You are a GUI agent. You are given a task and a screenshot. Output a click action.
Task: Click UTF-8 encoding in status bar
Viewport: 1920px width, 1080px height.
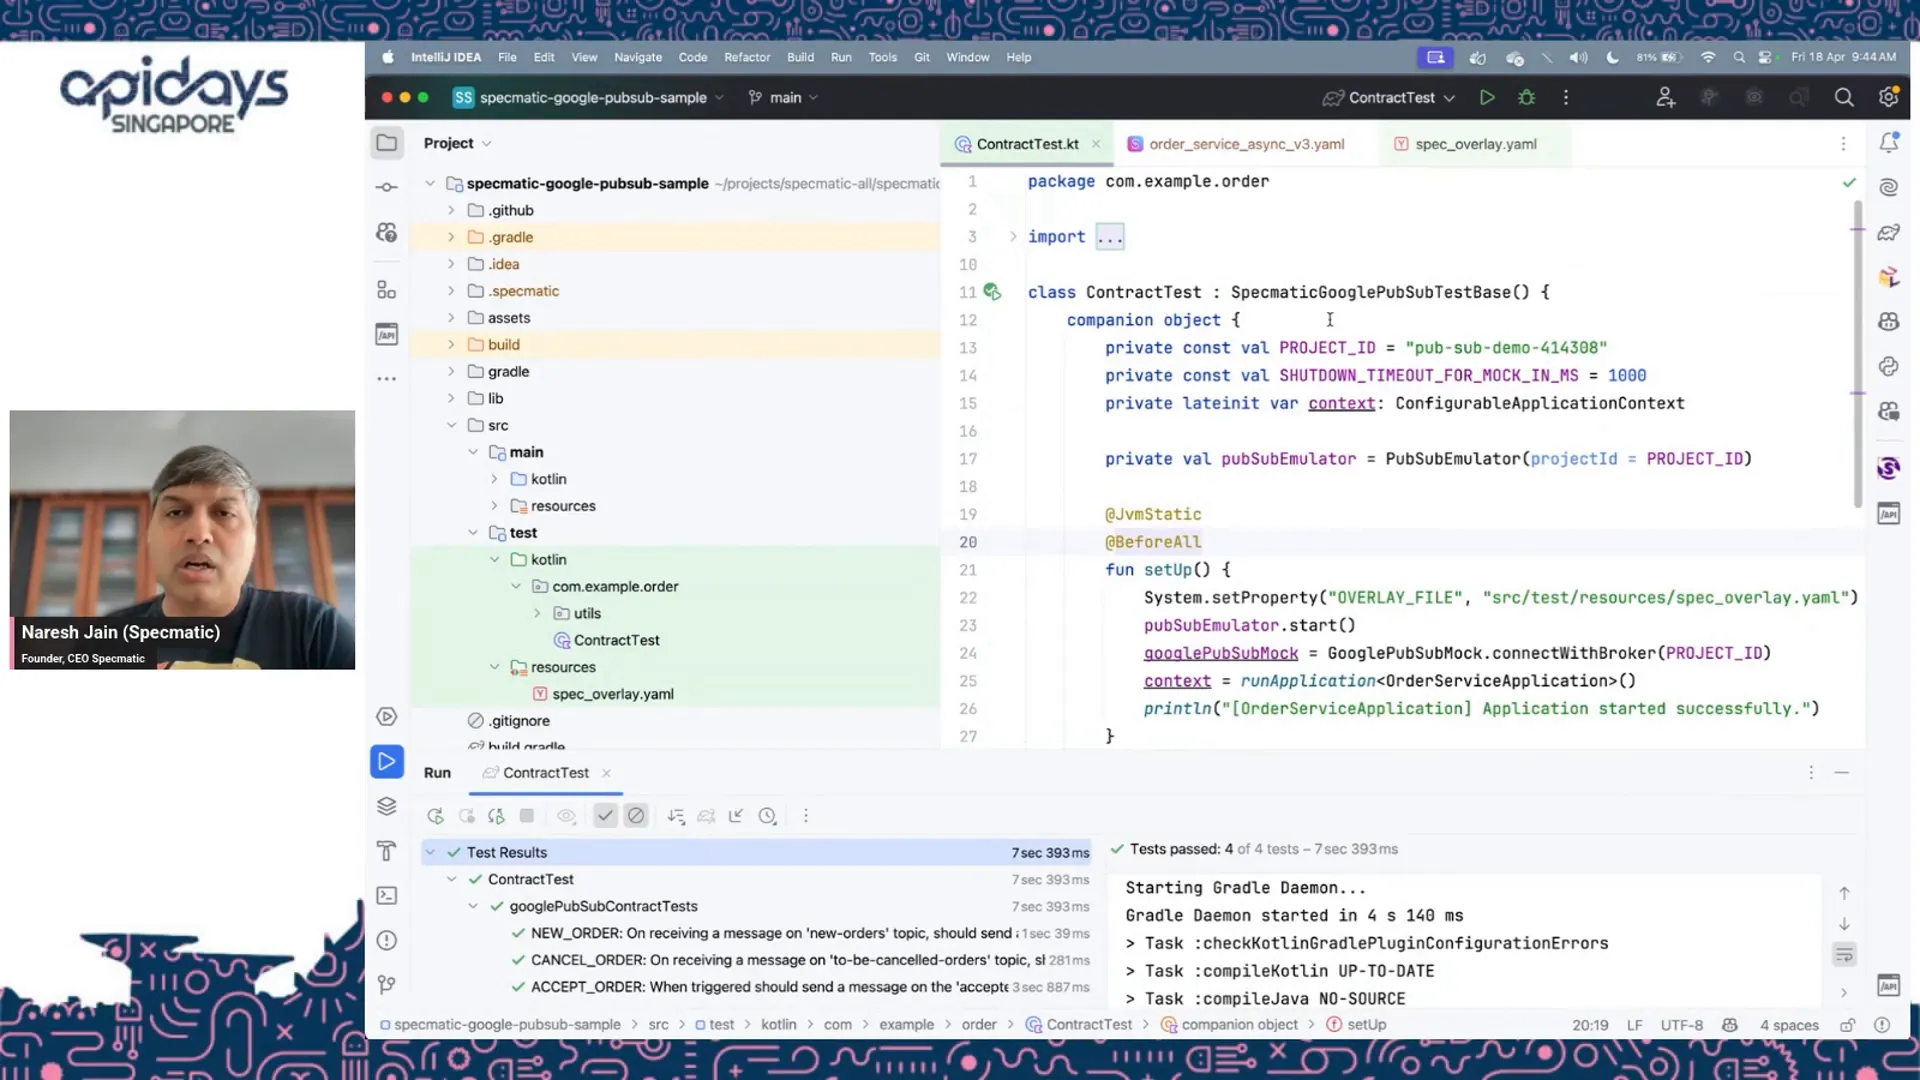tap(1681, 1025)
